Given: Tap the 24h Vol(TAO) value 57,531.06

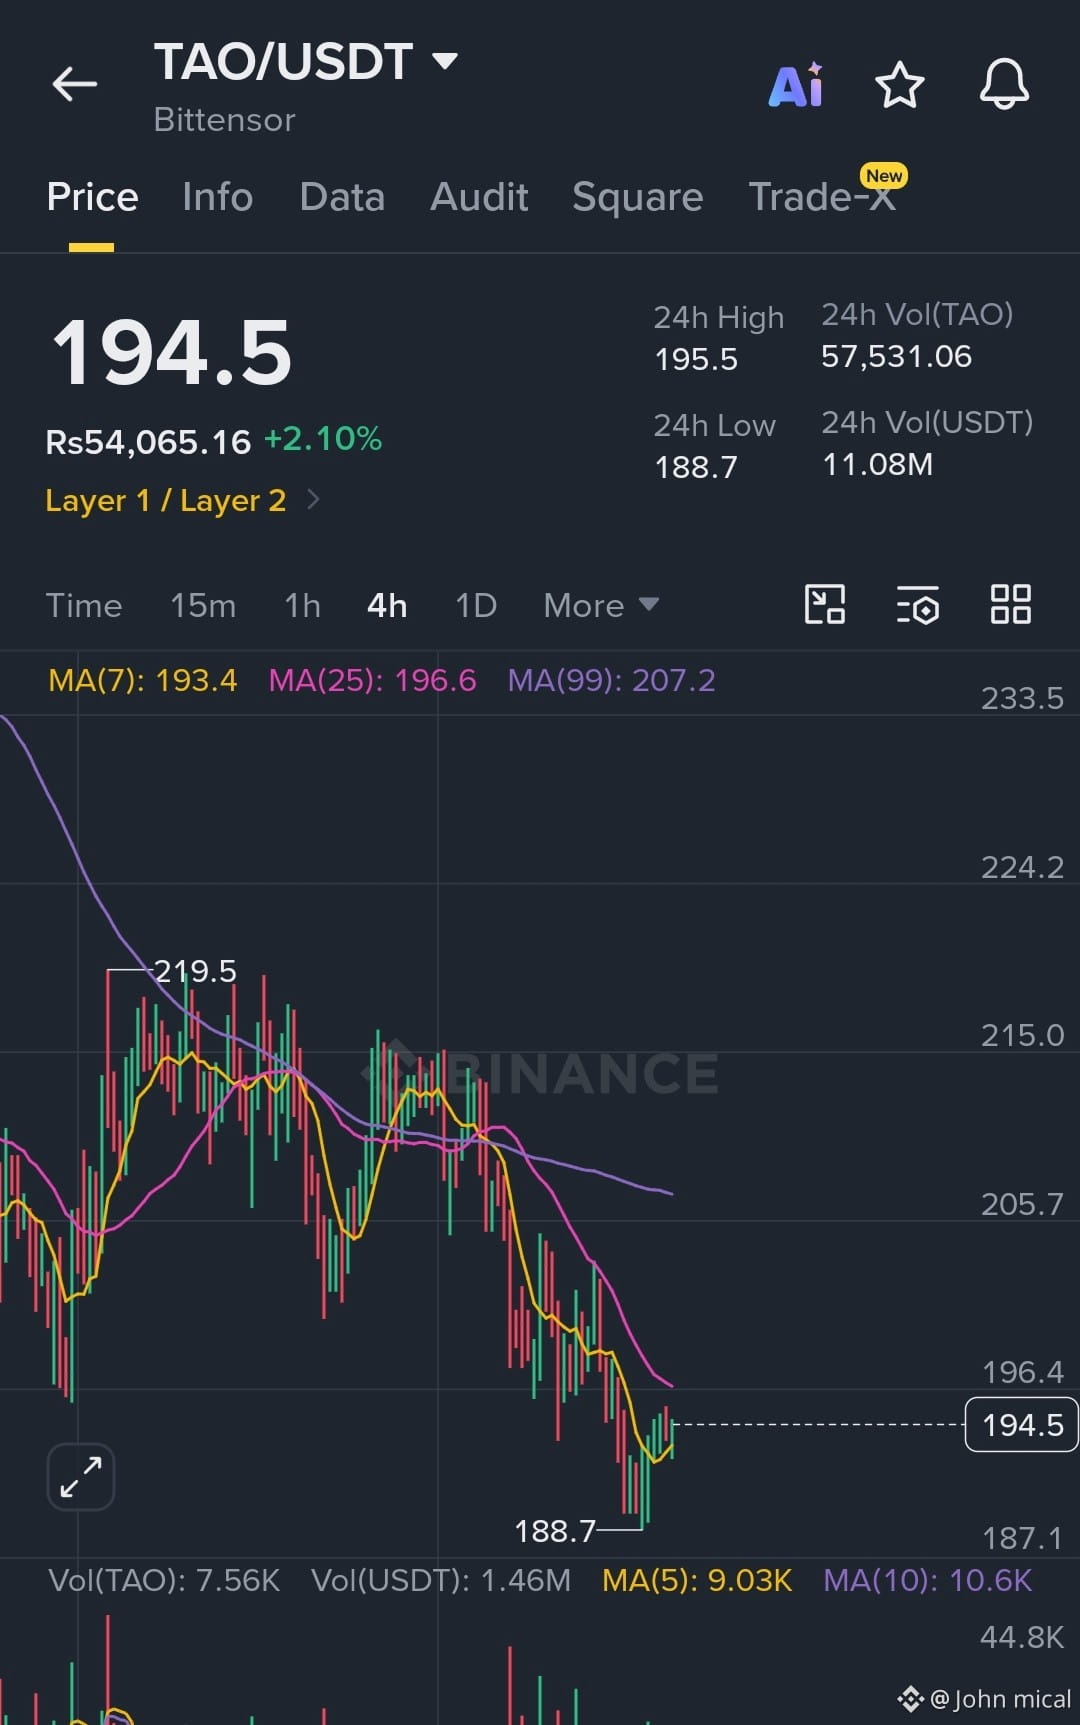Looking at the screenshot, I should [897, 356].
